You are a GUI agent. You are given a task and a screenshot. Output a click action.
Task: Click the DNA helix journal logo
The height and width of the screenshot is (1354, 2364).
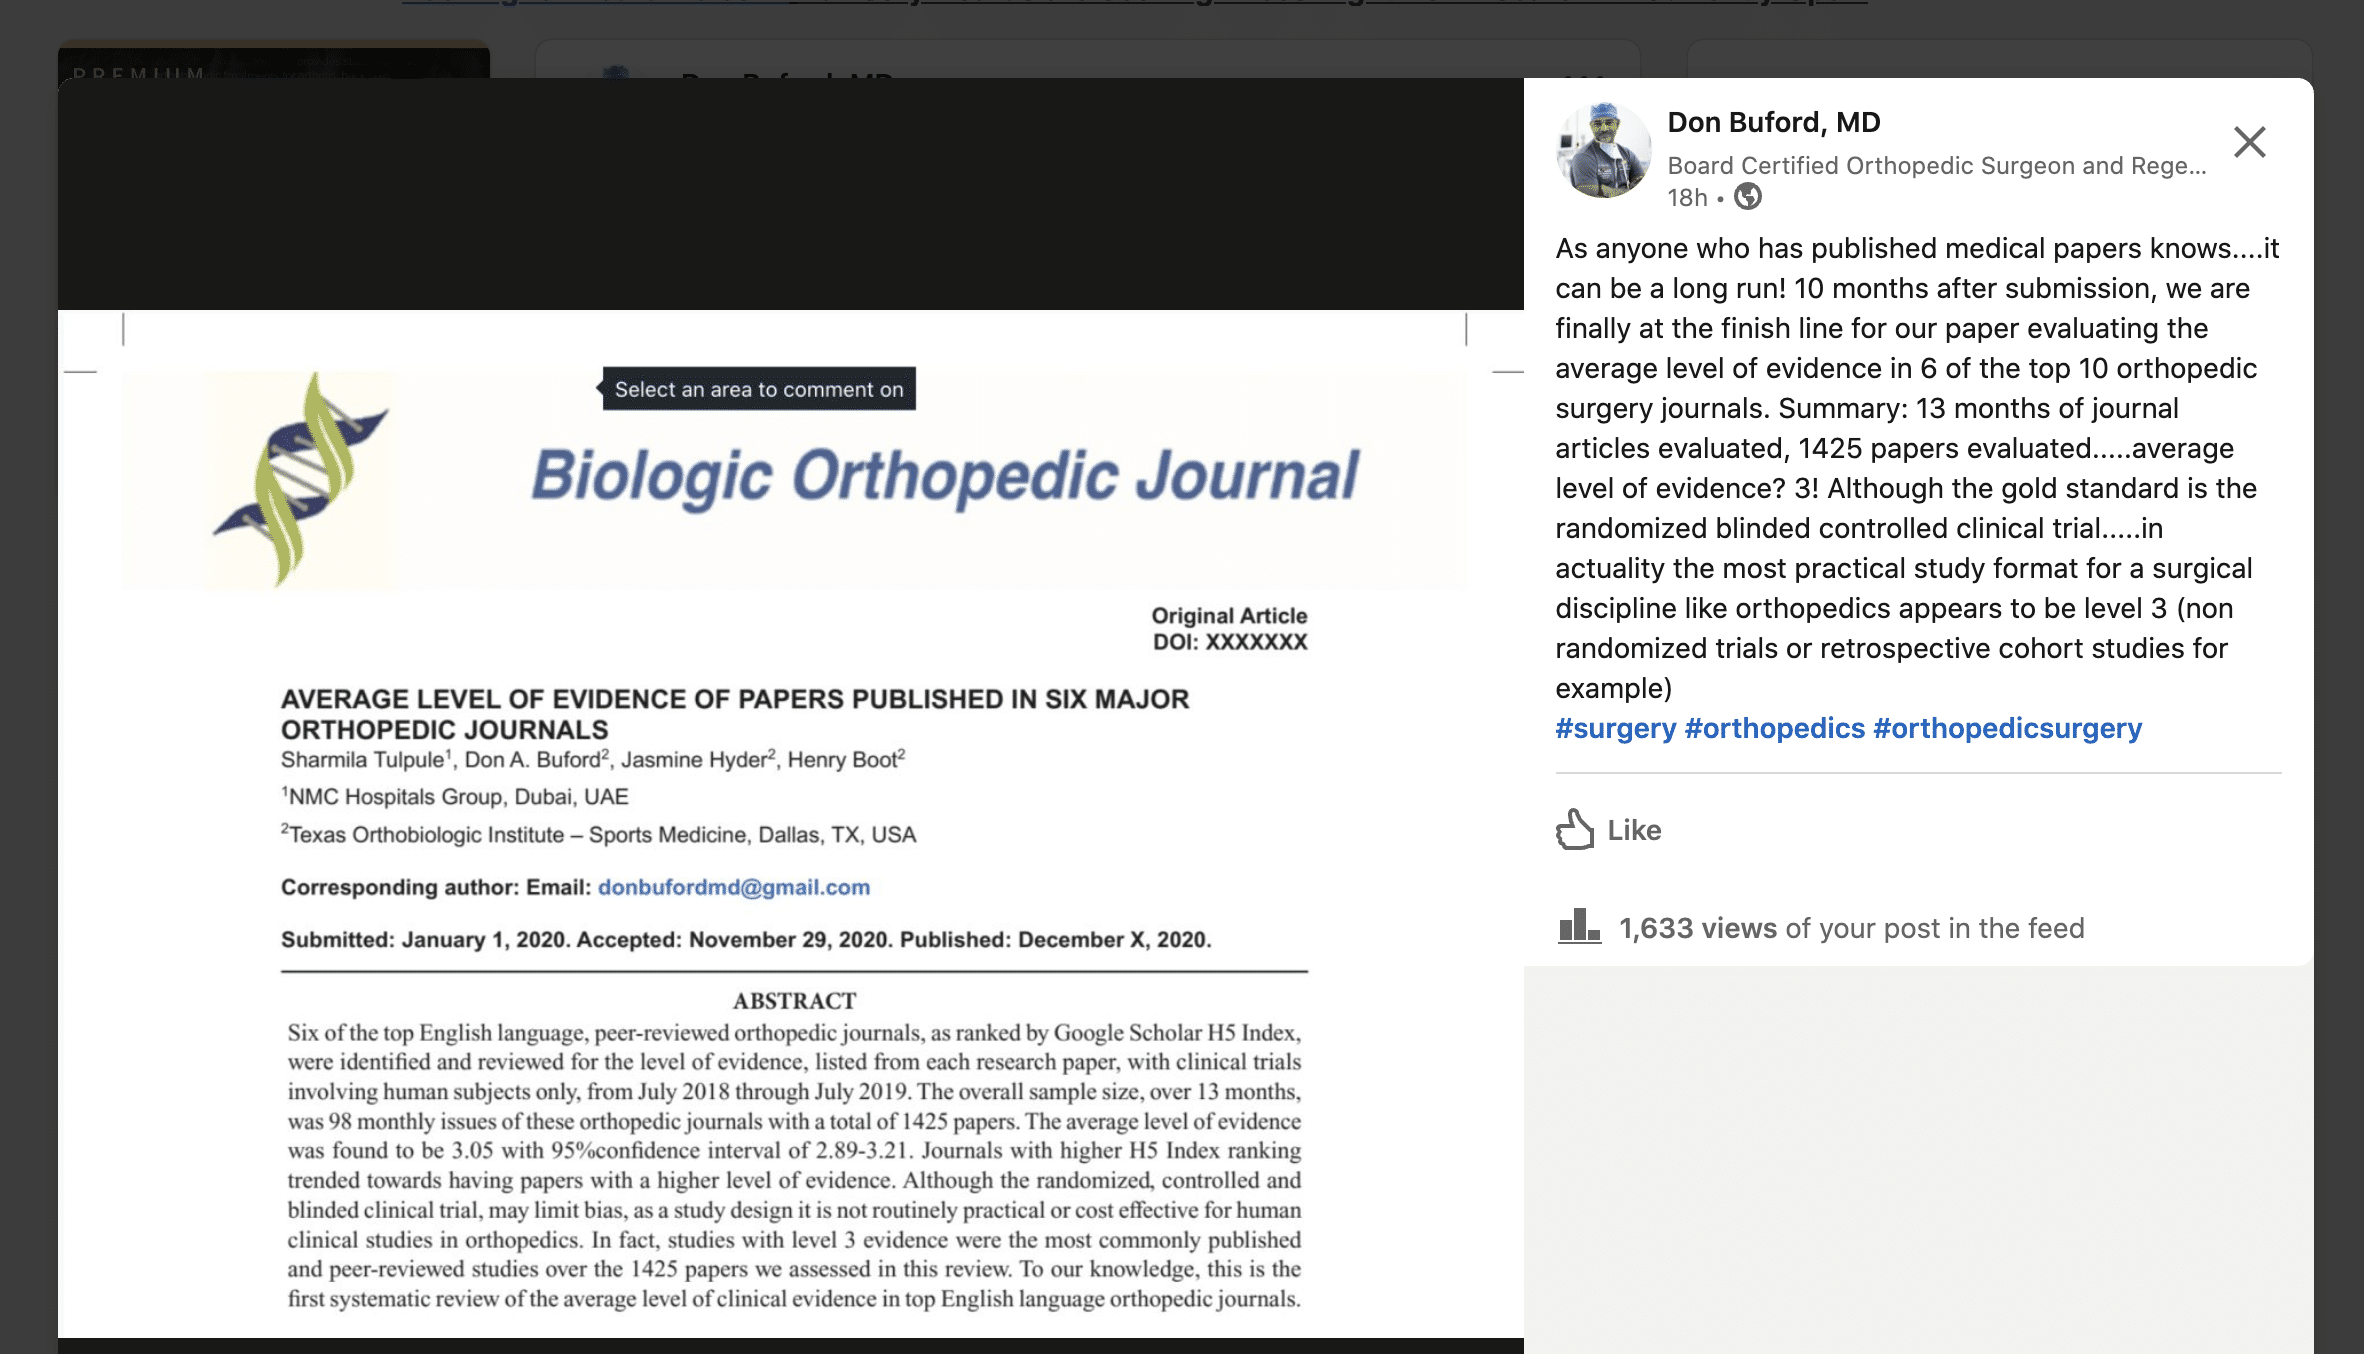(x=300, y=479)
